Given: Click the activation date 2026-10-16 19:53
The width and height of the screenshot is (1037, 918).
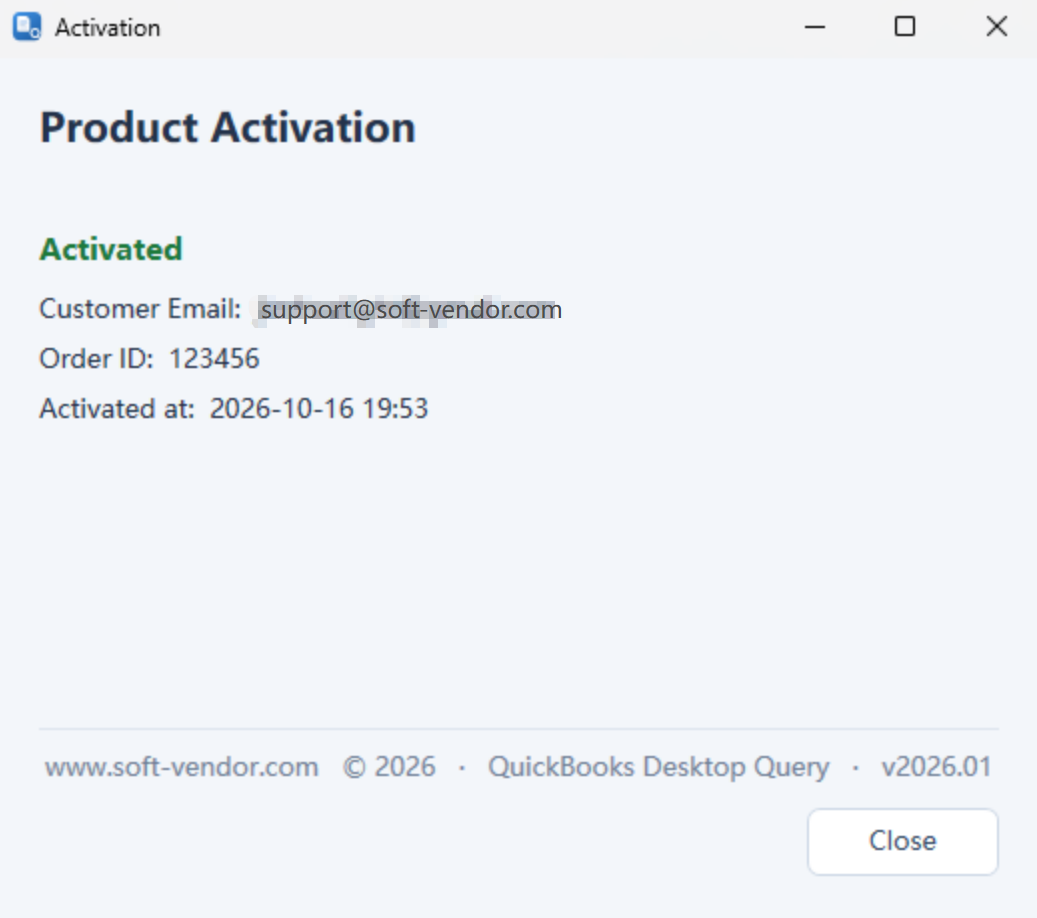Looking at the screenshot, I should pos(319,409).
